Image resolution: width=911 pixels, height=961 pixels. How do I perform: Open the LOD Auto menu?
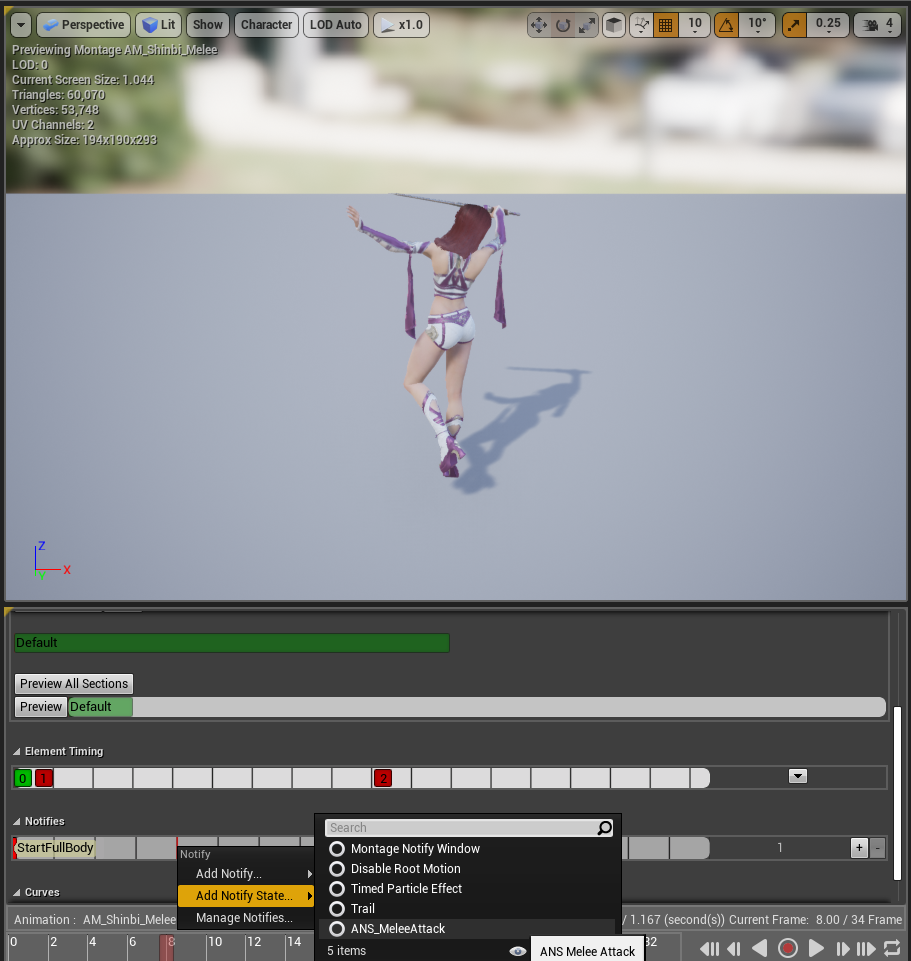(336, 25)
